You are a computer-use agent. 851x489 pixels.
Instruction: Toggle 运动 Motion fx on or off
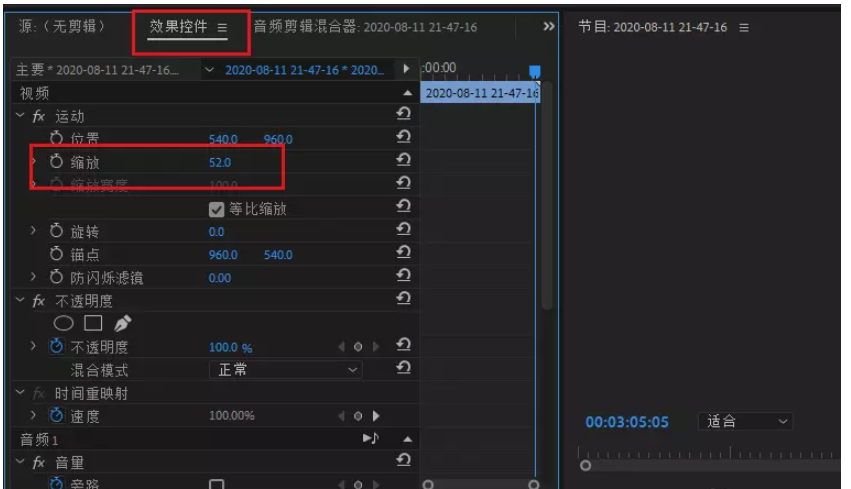tap(39, 116)
